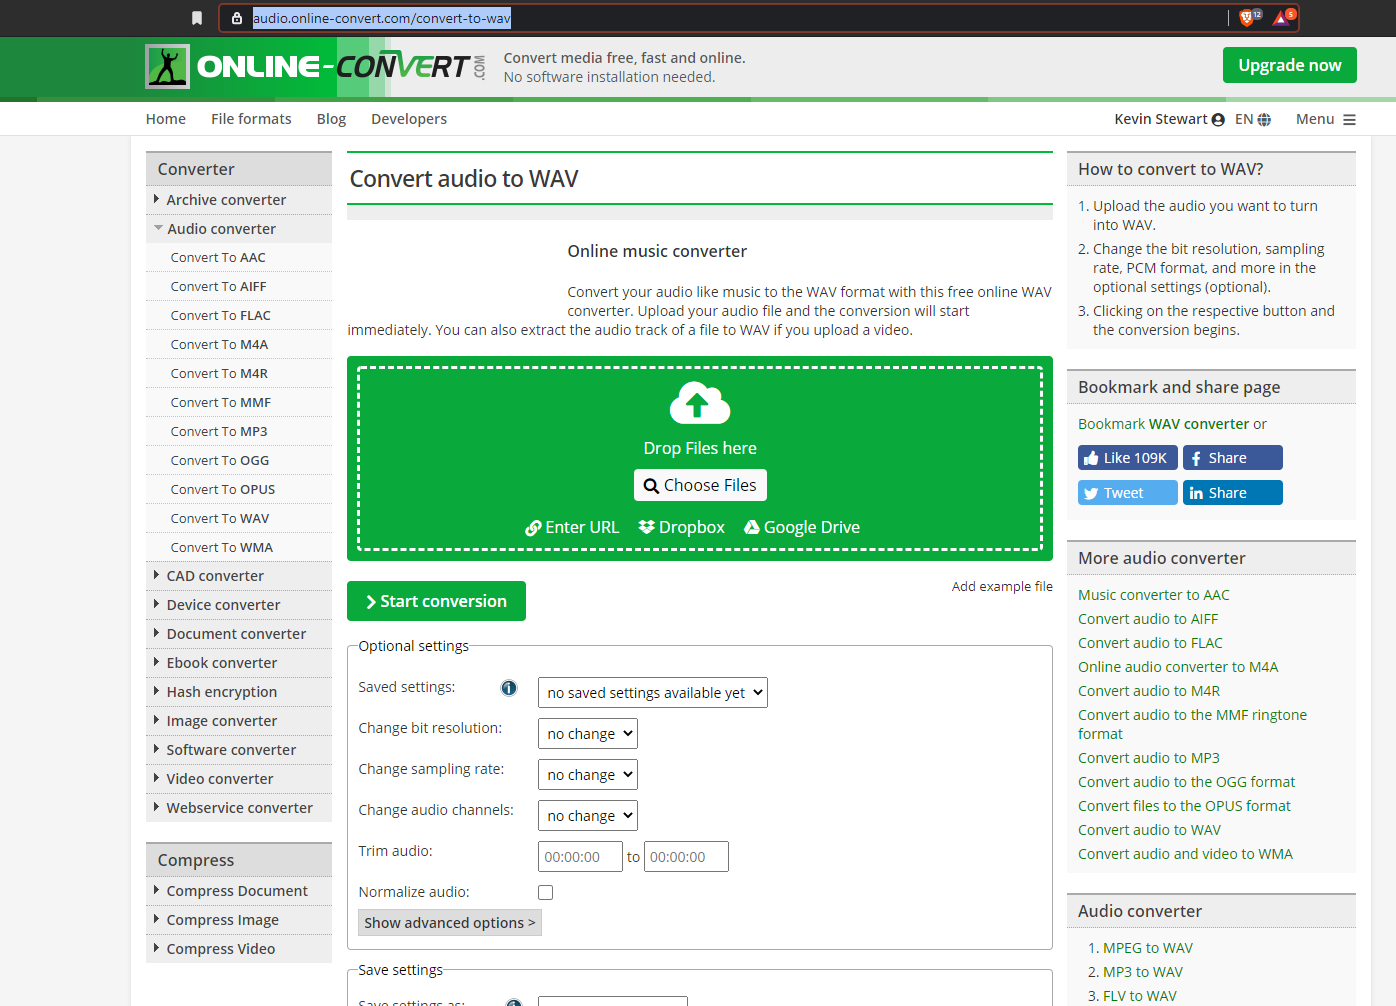This screenshot has height=1006, width=1396.
Task: Click Enter URL link icon
Action: (533, 528)
